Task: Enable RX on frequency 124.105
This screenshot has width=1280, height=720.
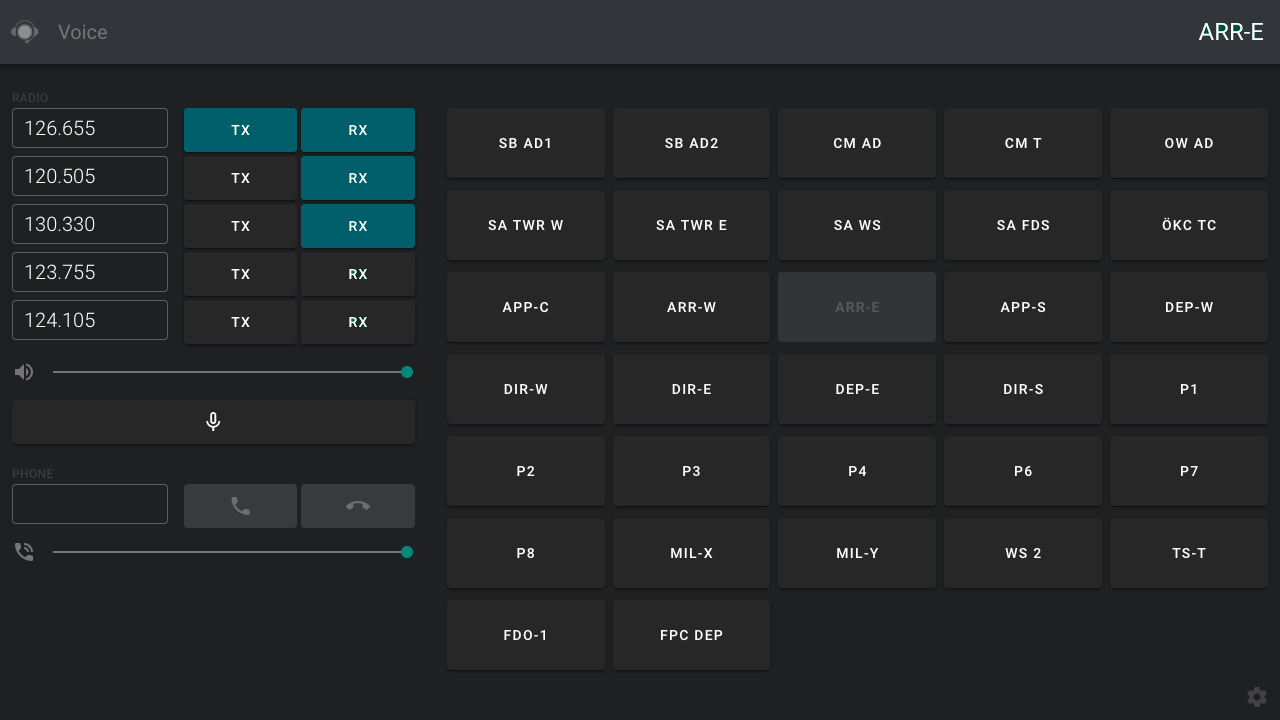Action: click(358, 322)
